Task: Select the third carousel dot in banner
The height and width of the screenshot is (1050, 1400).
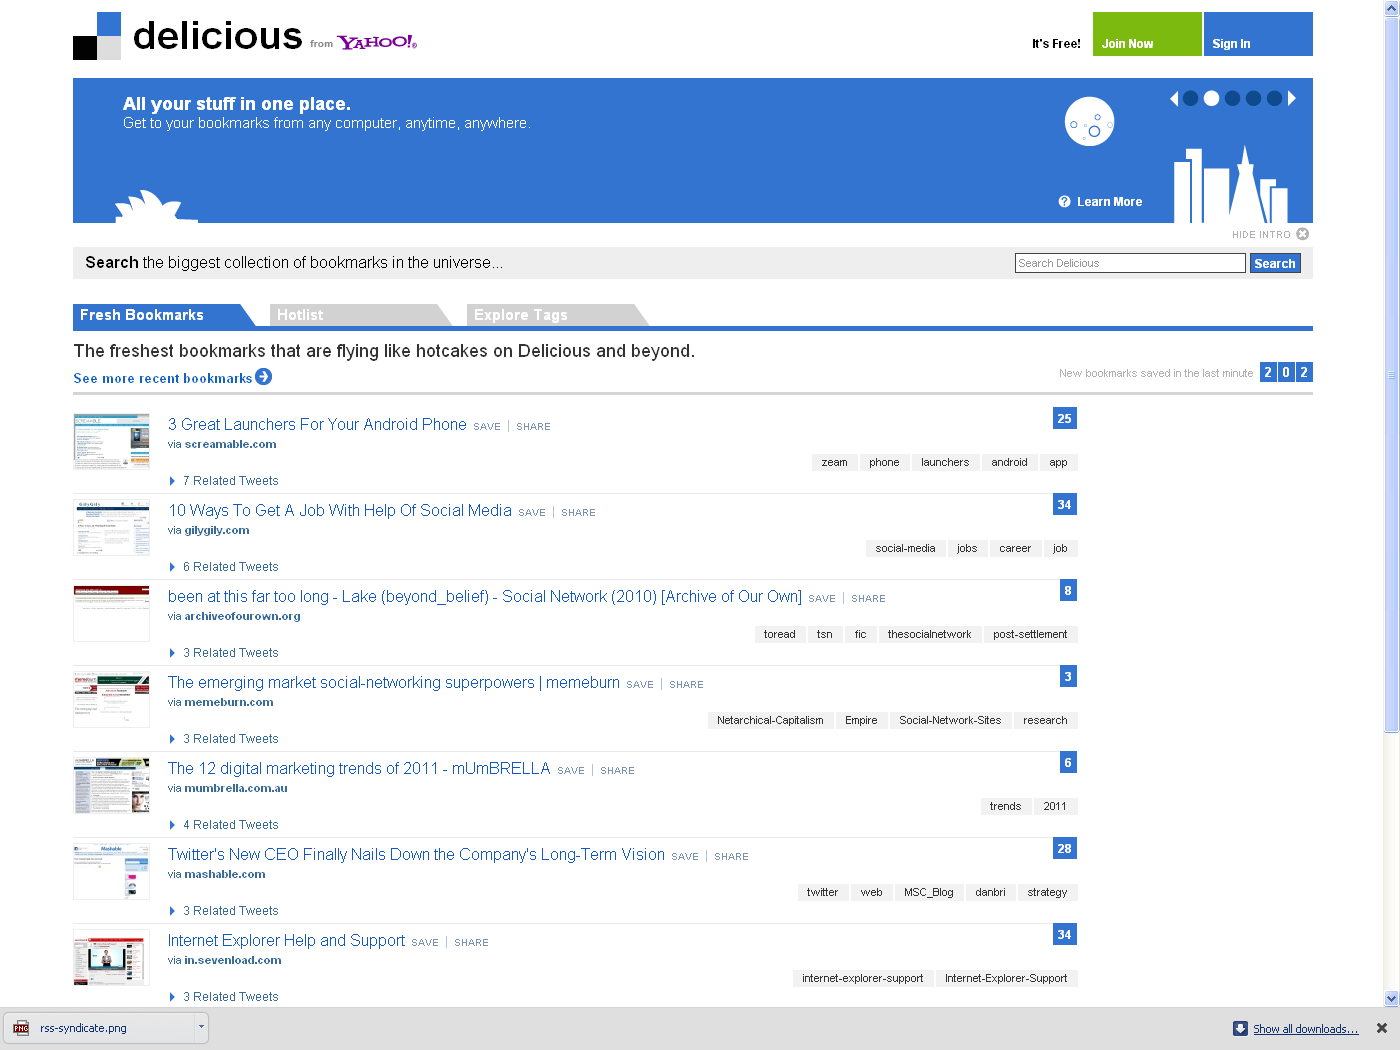Action: click(x=1232, y=98)
